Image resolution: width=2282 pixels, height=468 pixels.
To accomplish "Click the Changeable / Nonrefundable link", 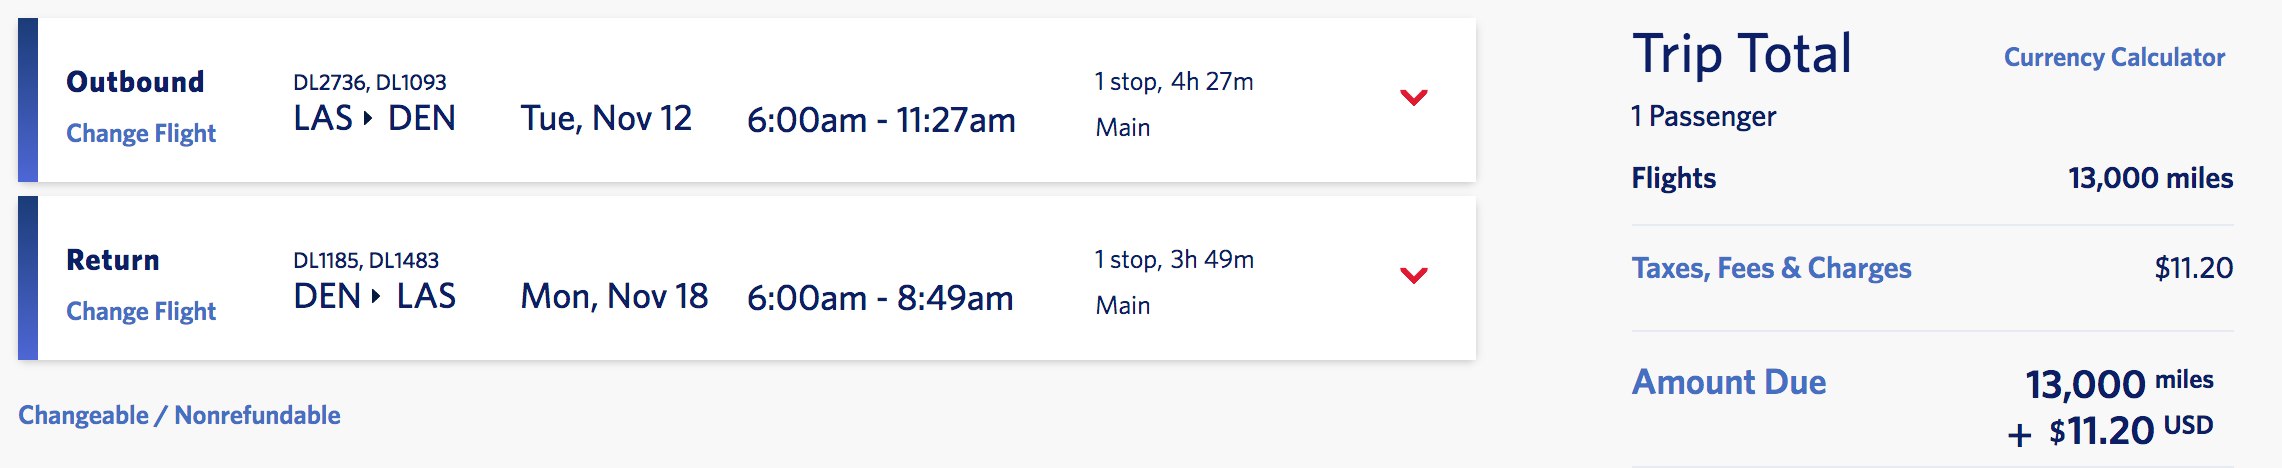I will click(179, 415).
